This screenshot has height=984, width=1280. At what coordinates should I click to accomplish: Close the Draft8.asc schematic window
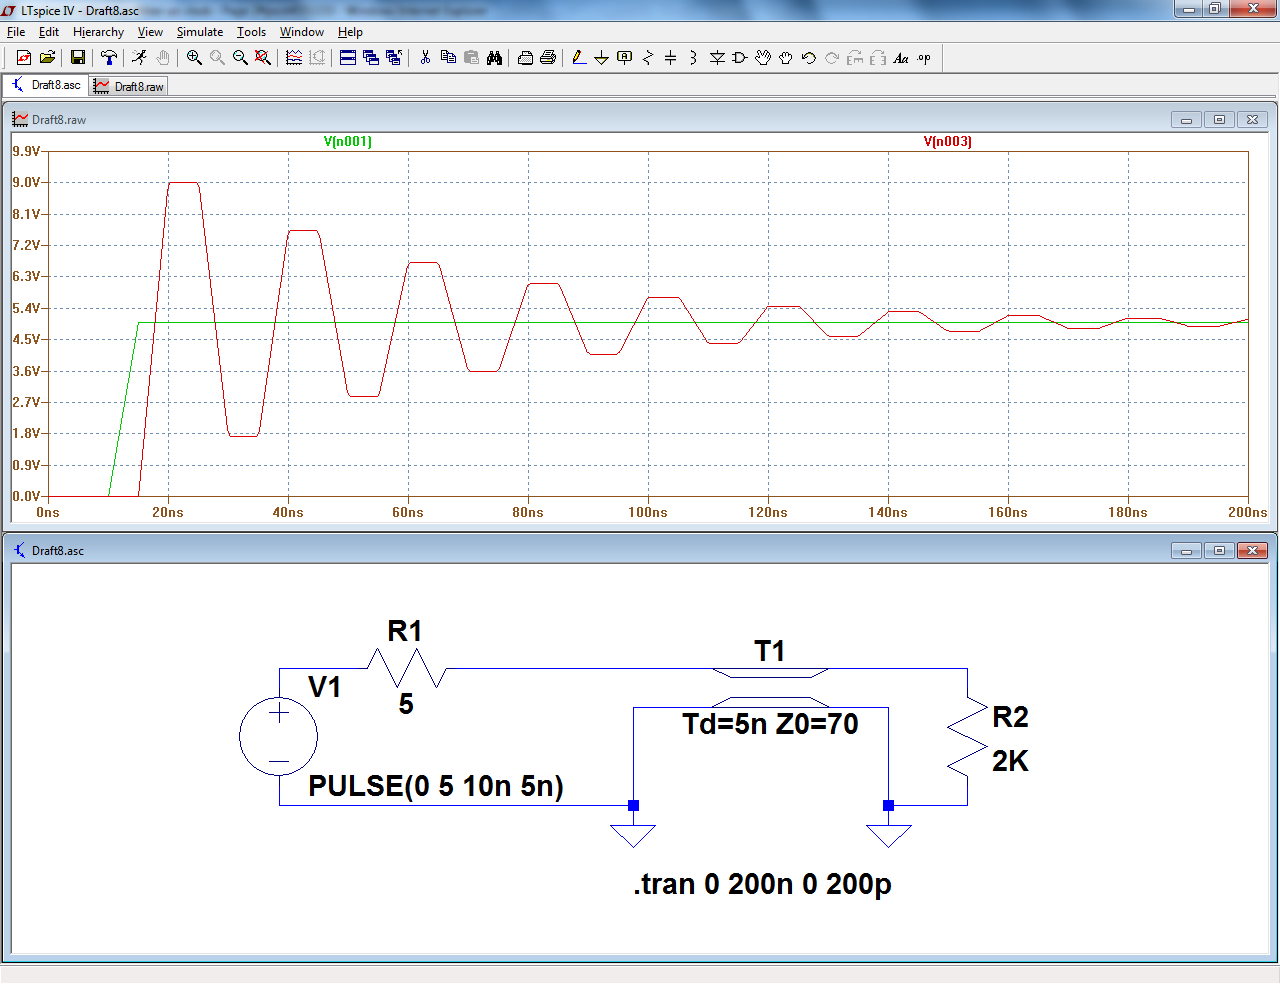point(1252,550)
